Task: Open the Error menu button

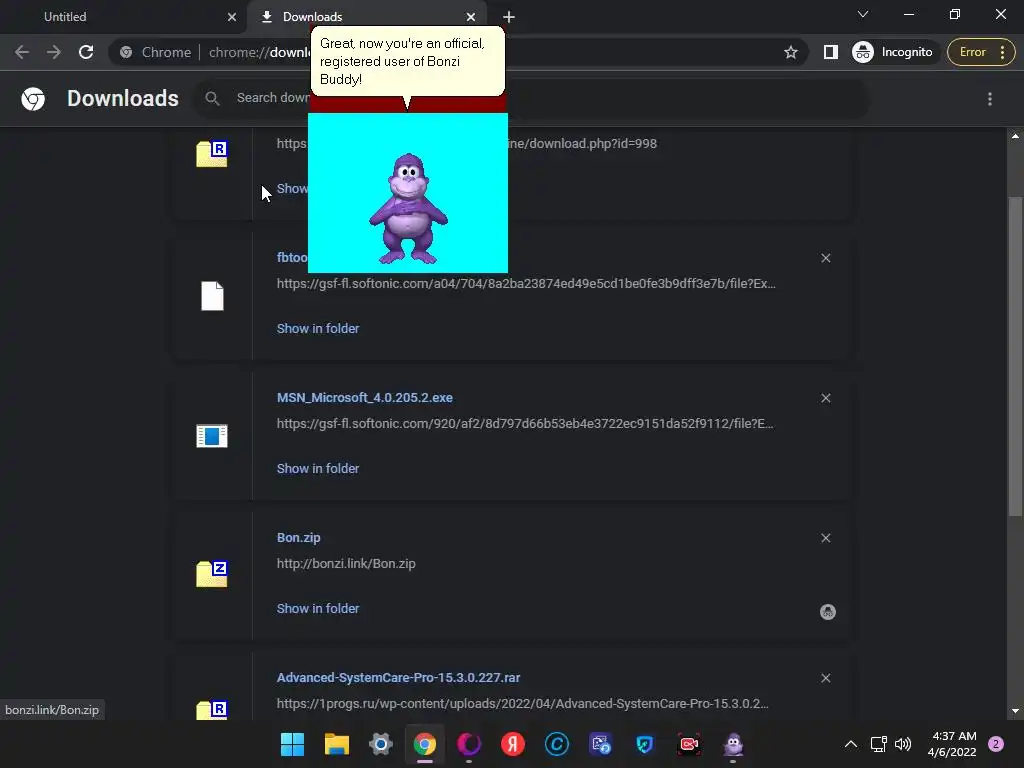Action: 981,52
